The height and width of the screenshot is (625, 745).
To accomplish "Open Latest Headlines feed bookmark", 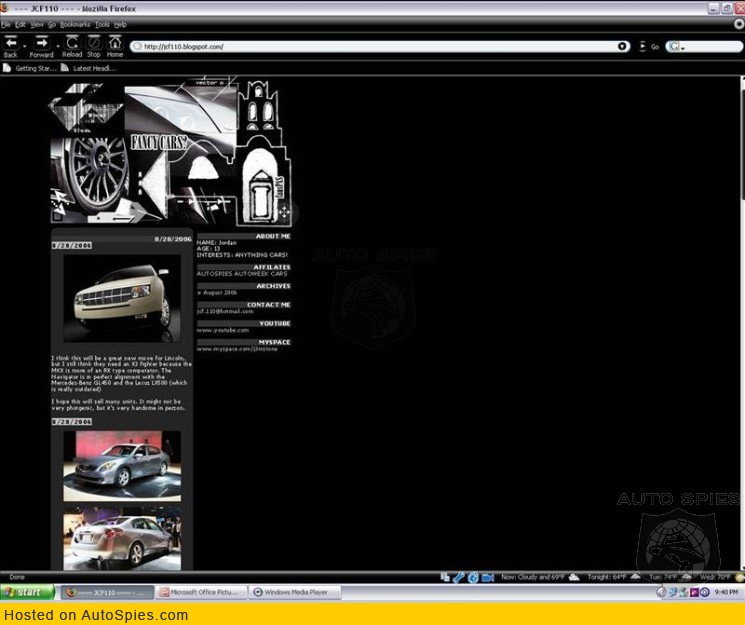I will point(88,68).
